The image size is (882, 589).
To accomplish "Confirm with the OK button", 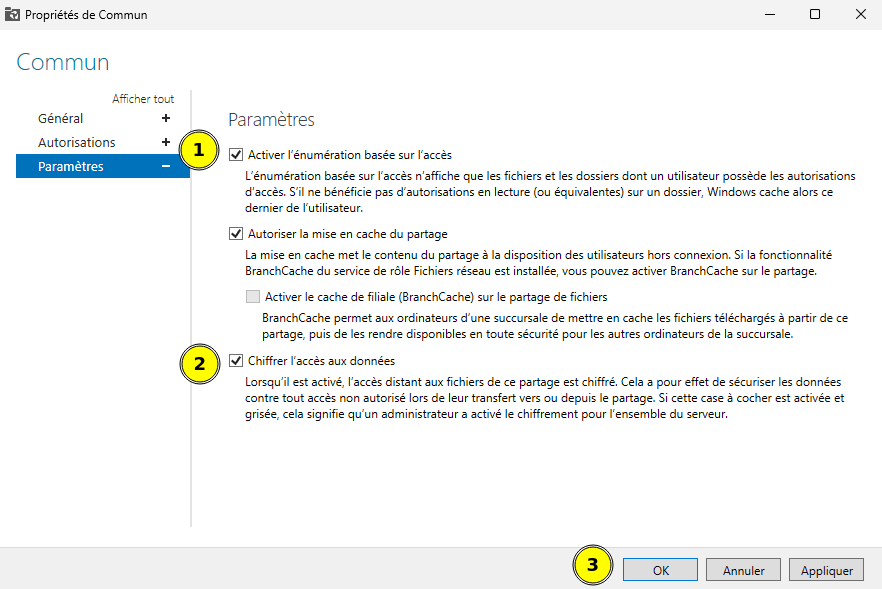I will tap(660, 570).
